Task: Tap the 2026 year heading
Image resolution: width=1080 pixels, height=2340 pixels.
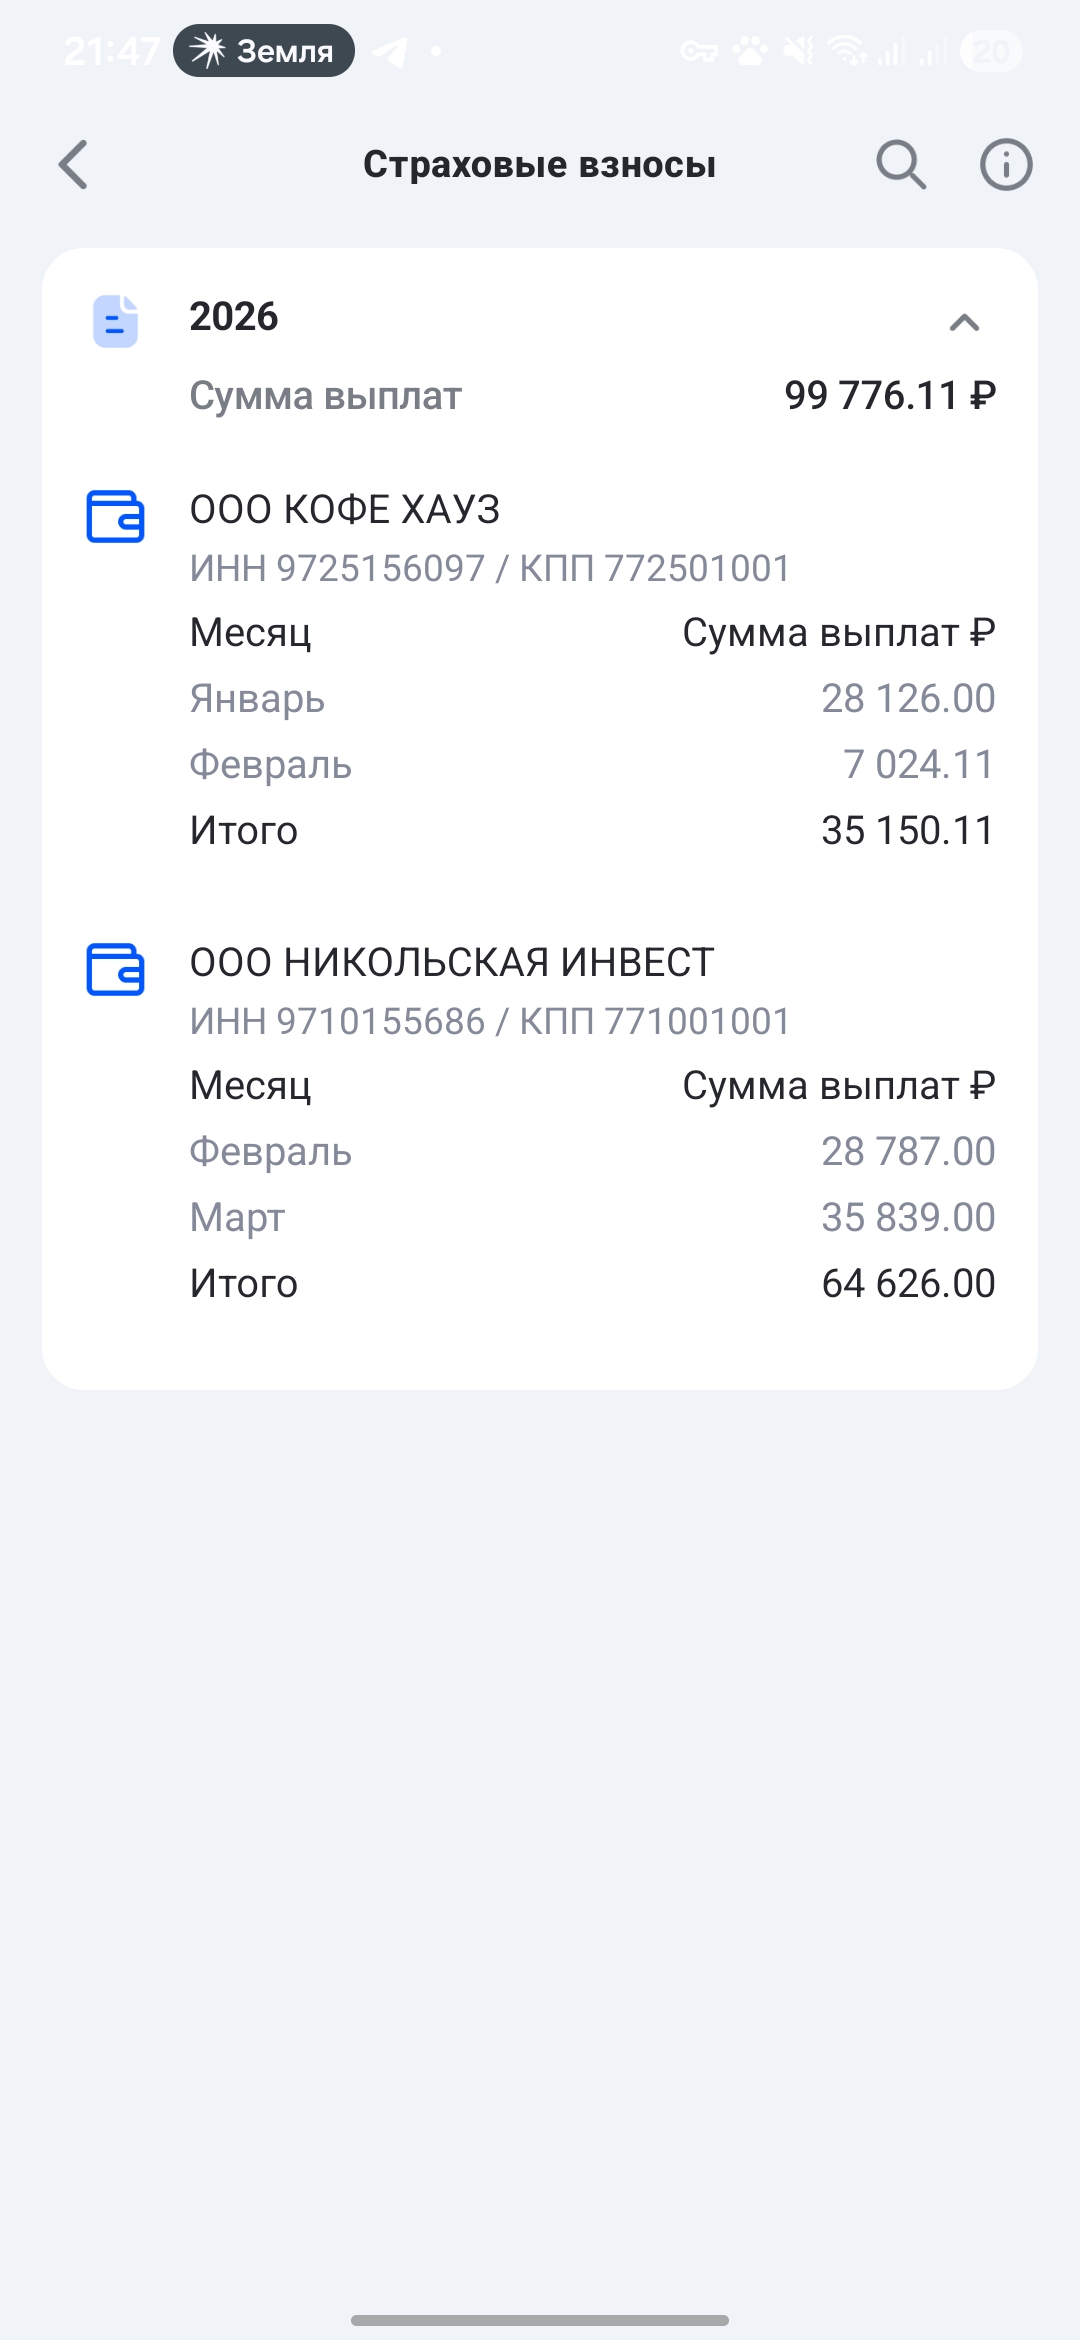Action: [x=234, y=316]
